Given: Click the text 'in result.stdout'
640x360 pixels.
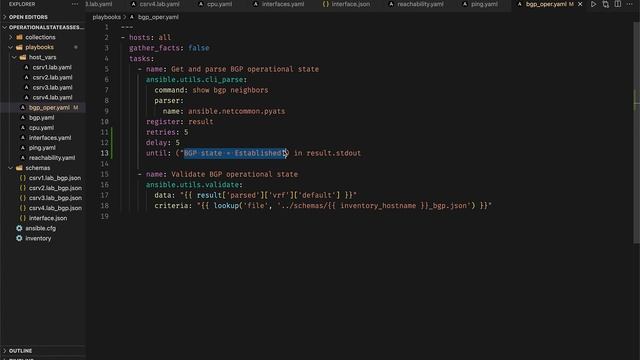Looking at the screenshot, I should pyautogui.click(x=327, y=153).
